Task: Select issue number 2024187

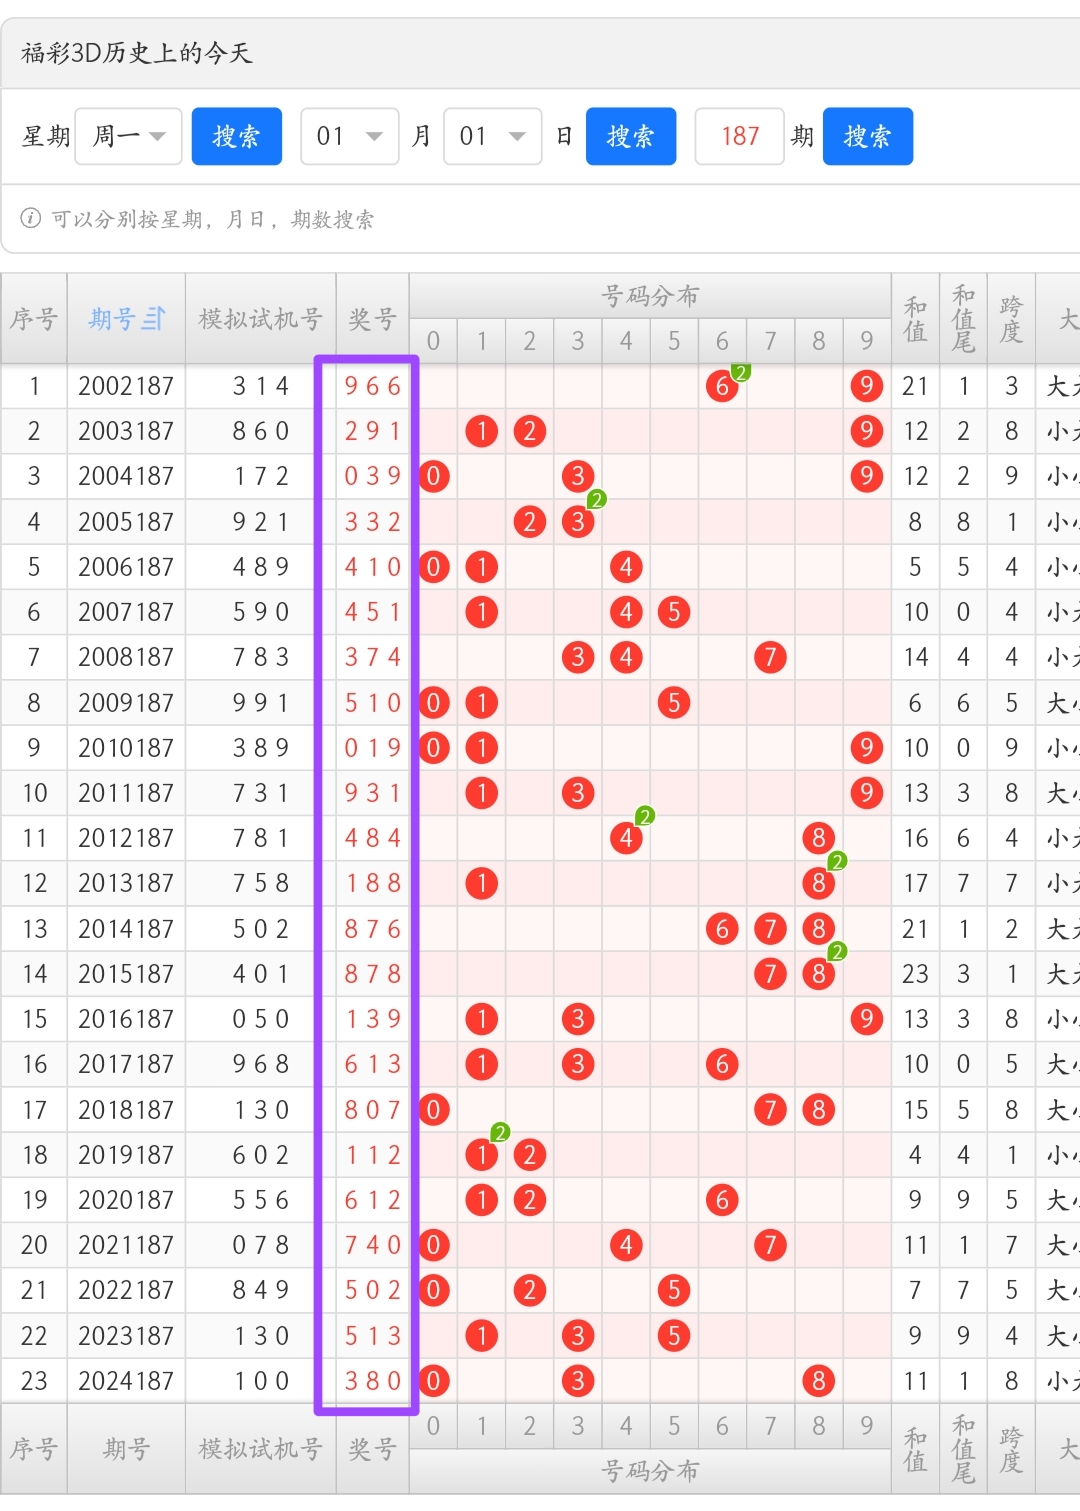Action: click(x=126, y=1381)
